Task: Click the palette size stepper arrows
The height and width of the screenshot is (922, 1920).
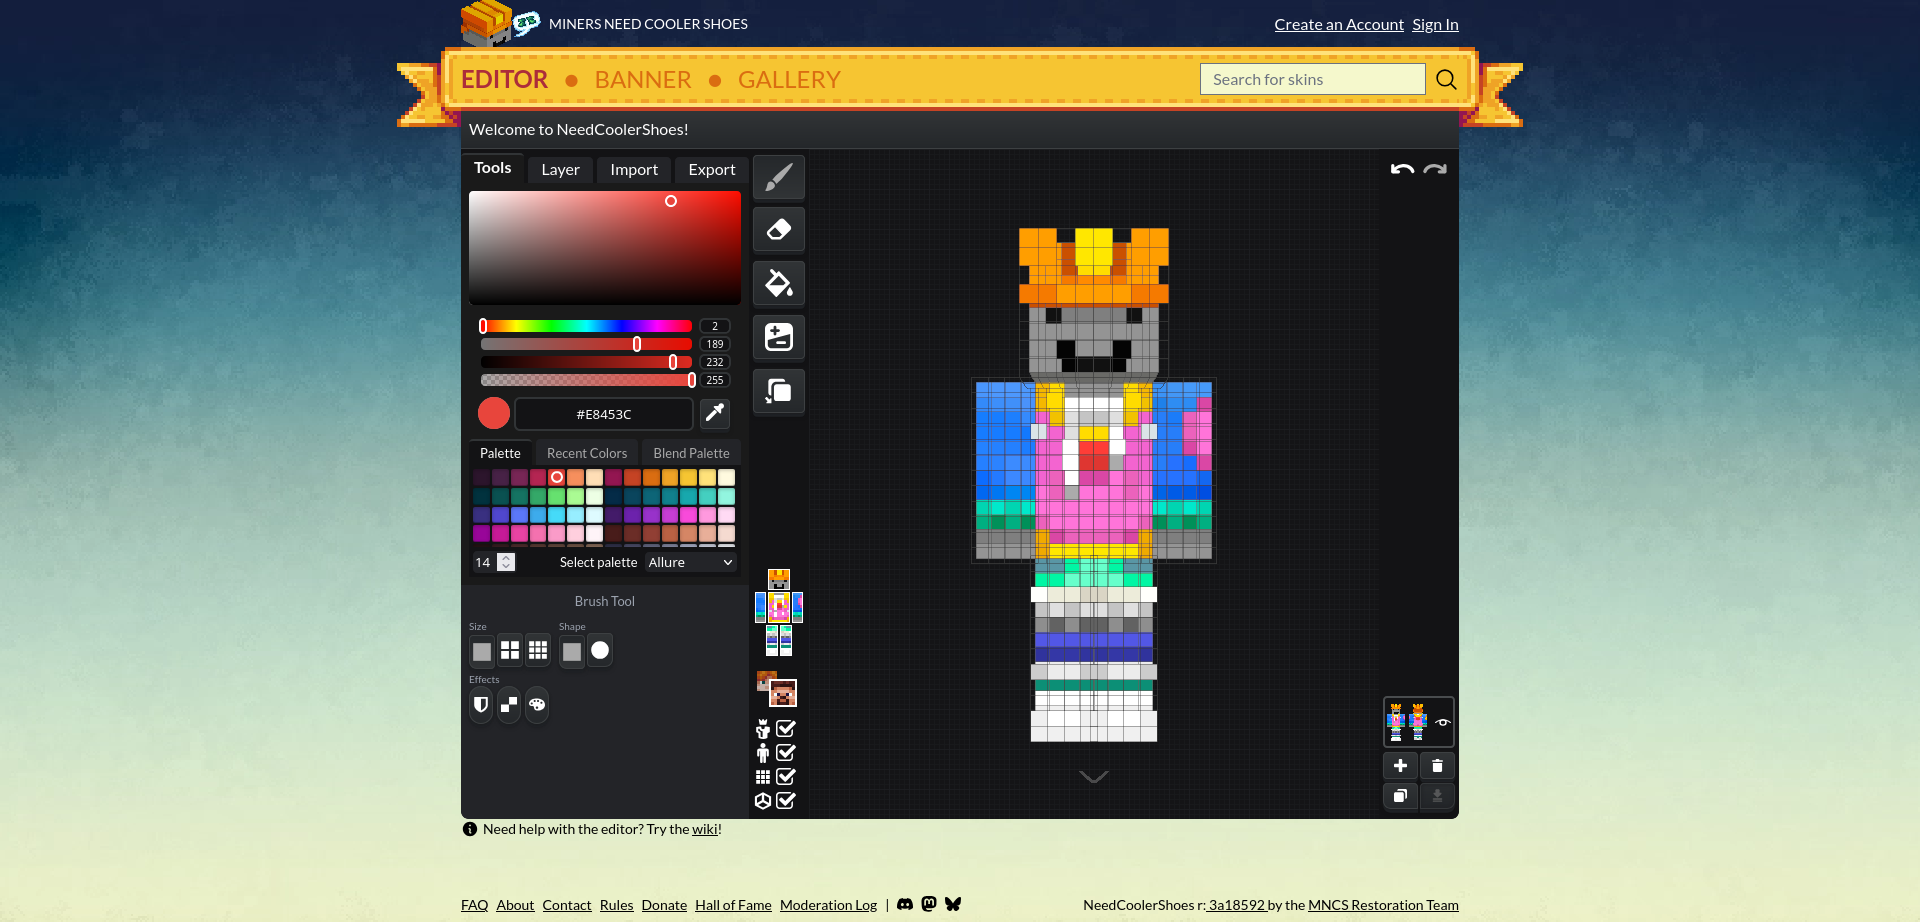Action: point(506,562)
